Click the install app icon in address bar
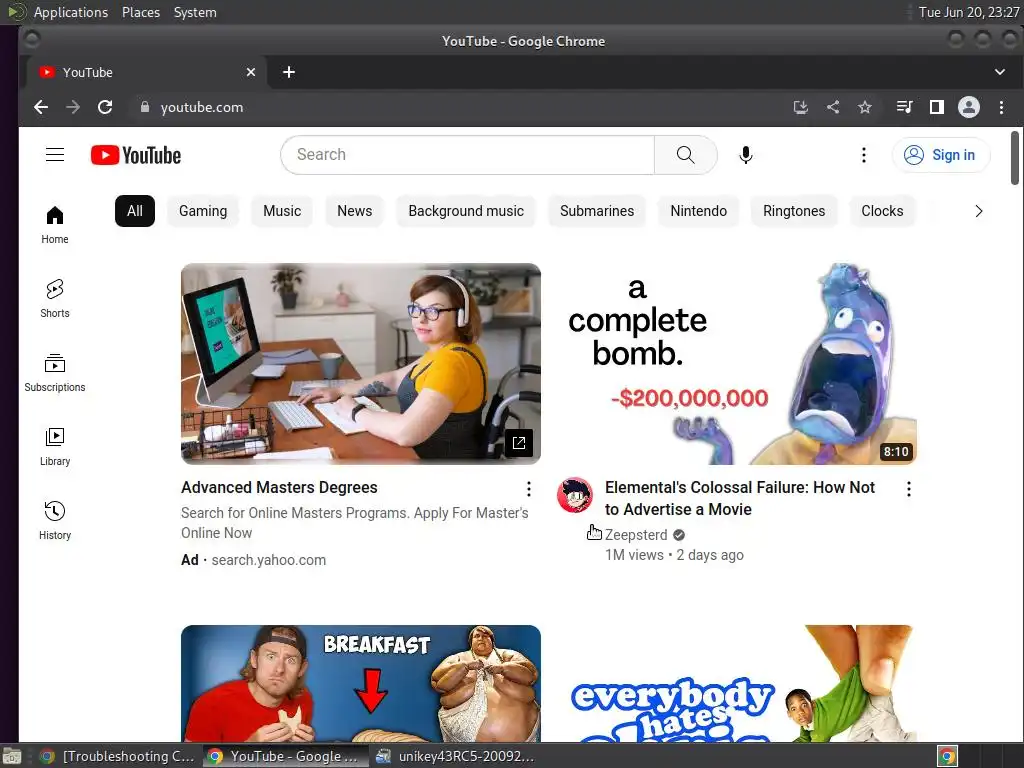1024x768 pixels. (x=801, y=107)
